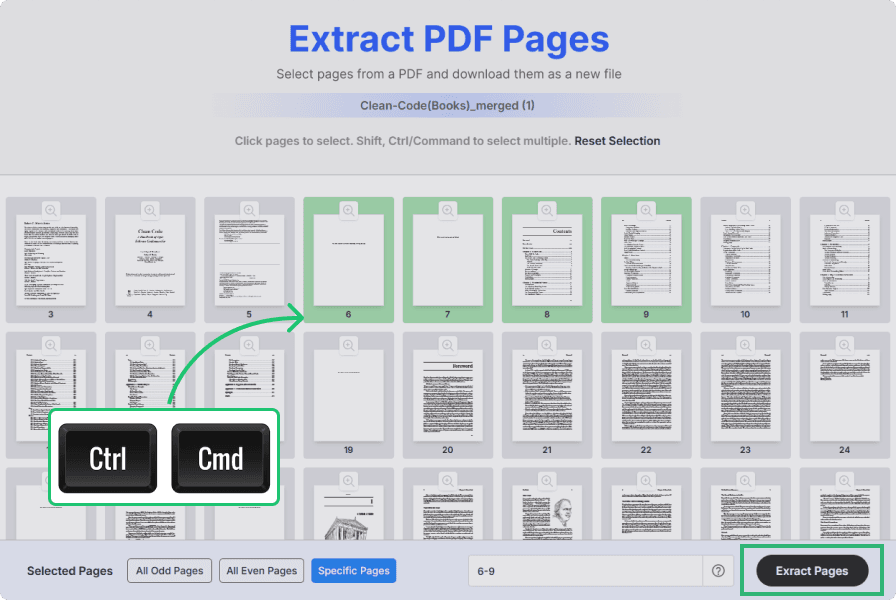Click the Extract Pages button
896x600 pixels.
811,570
